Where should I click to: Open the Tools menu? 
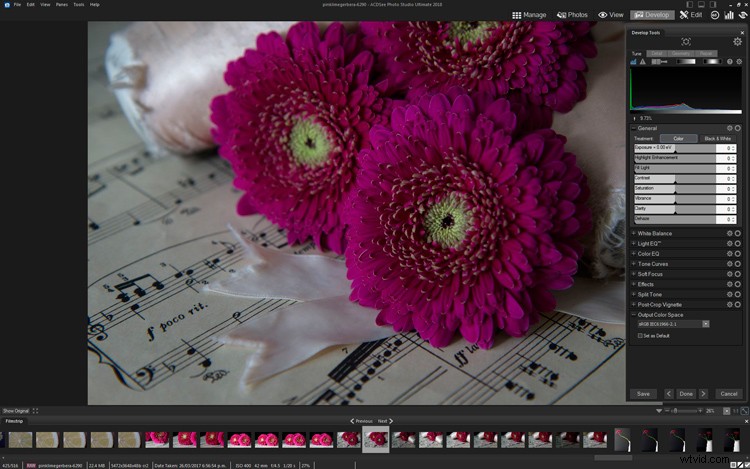click(78, 4)
